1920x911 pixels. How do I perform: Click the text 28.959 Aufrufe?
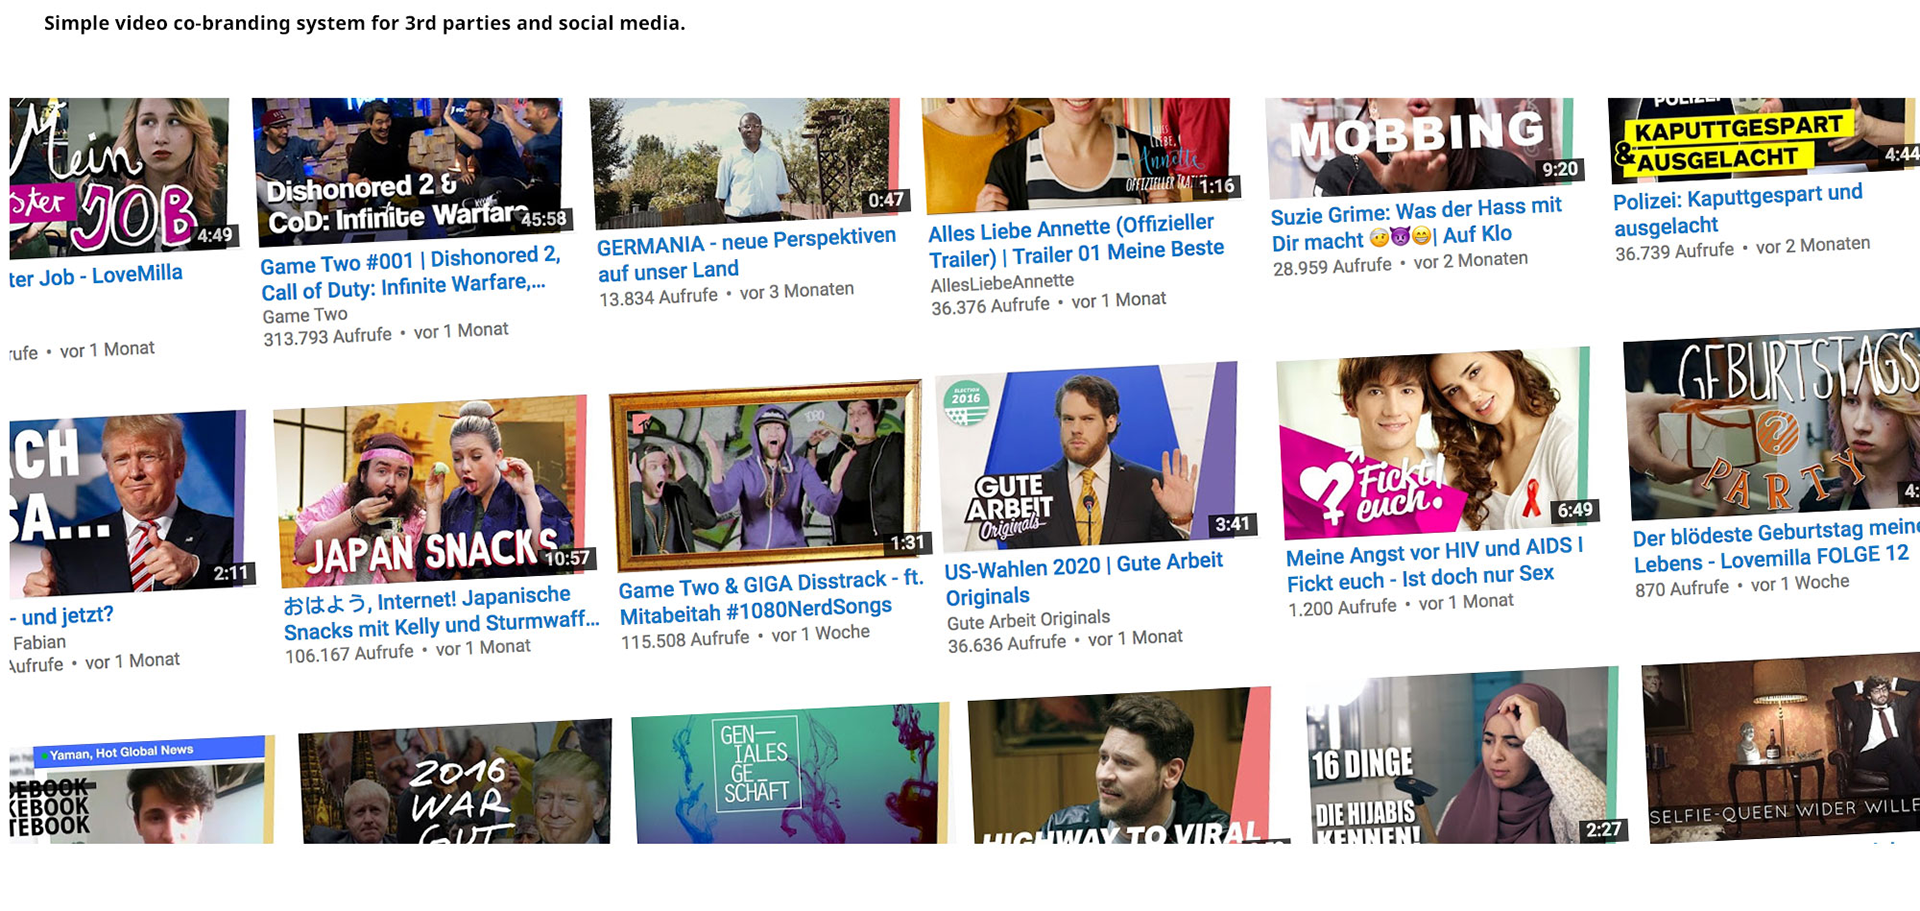[1332, 267]
